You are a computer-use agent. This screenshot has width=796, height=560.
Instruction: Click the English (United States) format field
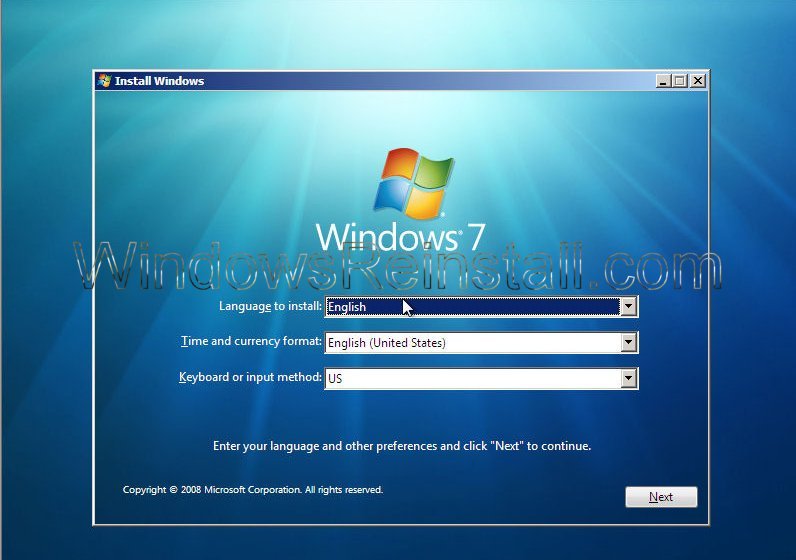(x=472, y=342)
